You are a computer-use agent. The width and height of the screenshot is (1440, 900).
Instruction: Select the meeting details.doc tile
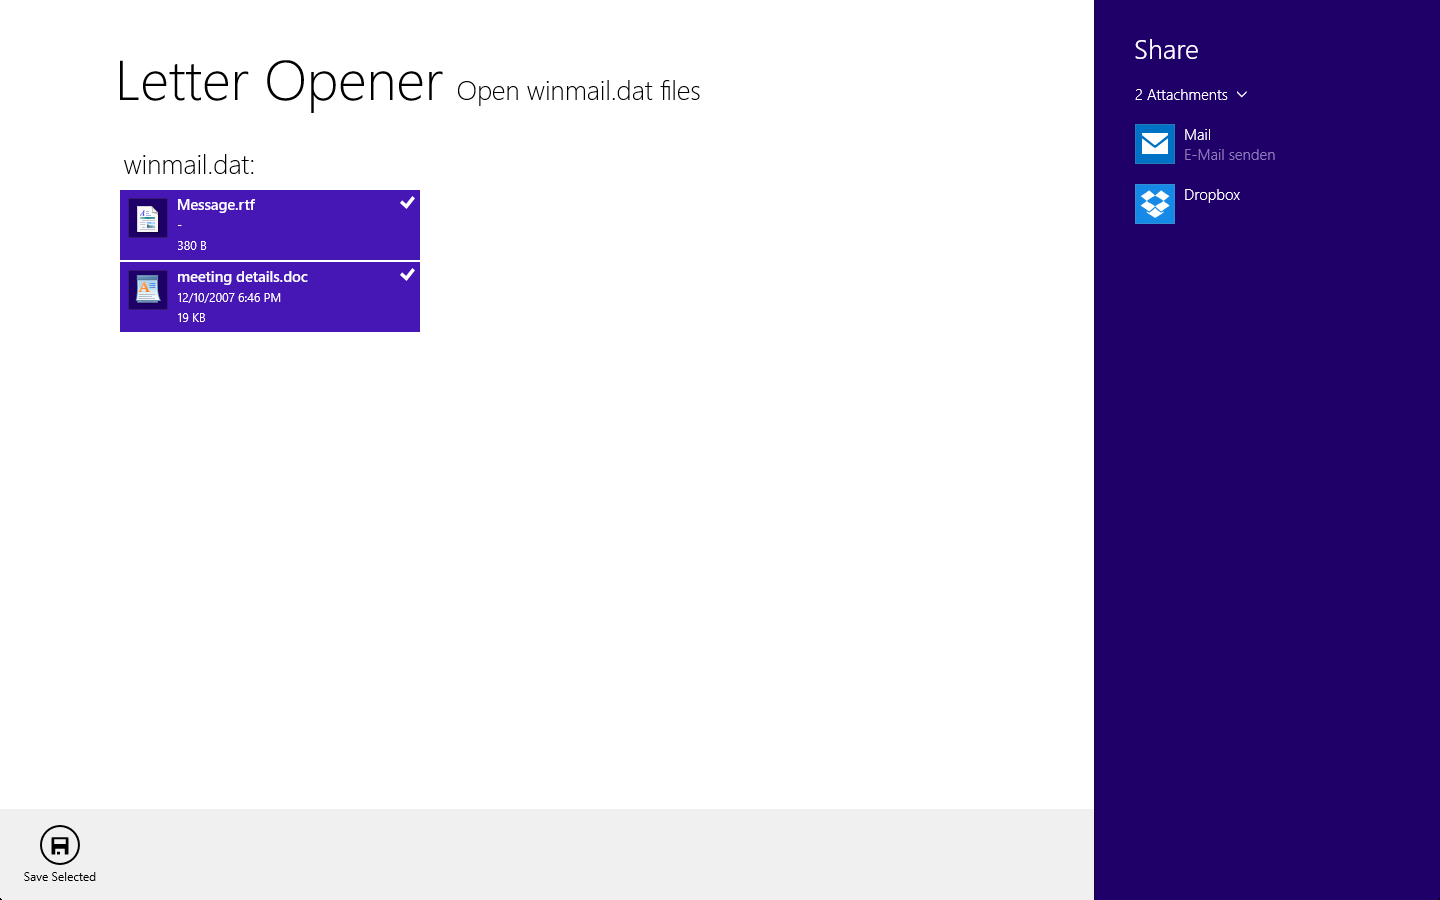coord(270,297)
